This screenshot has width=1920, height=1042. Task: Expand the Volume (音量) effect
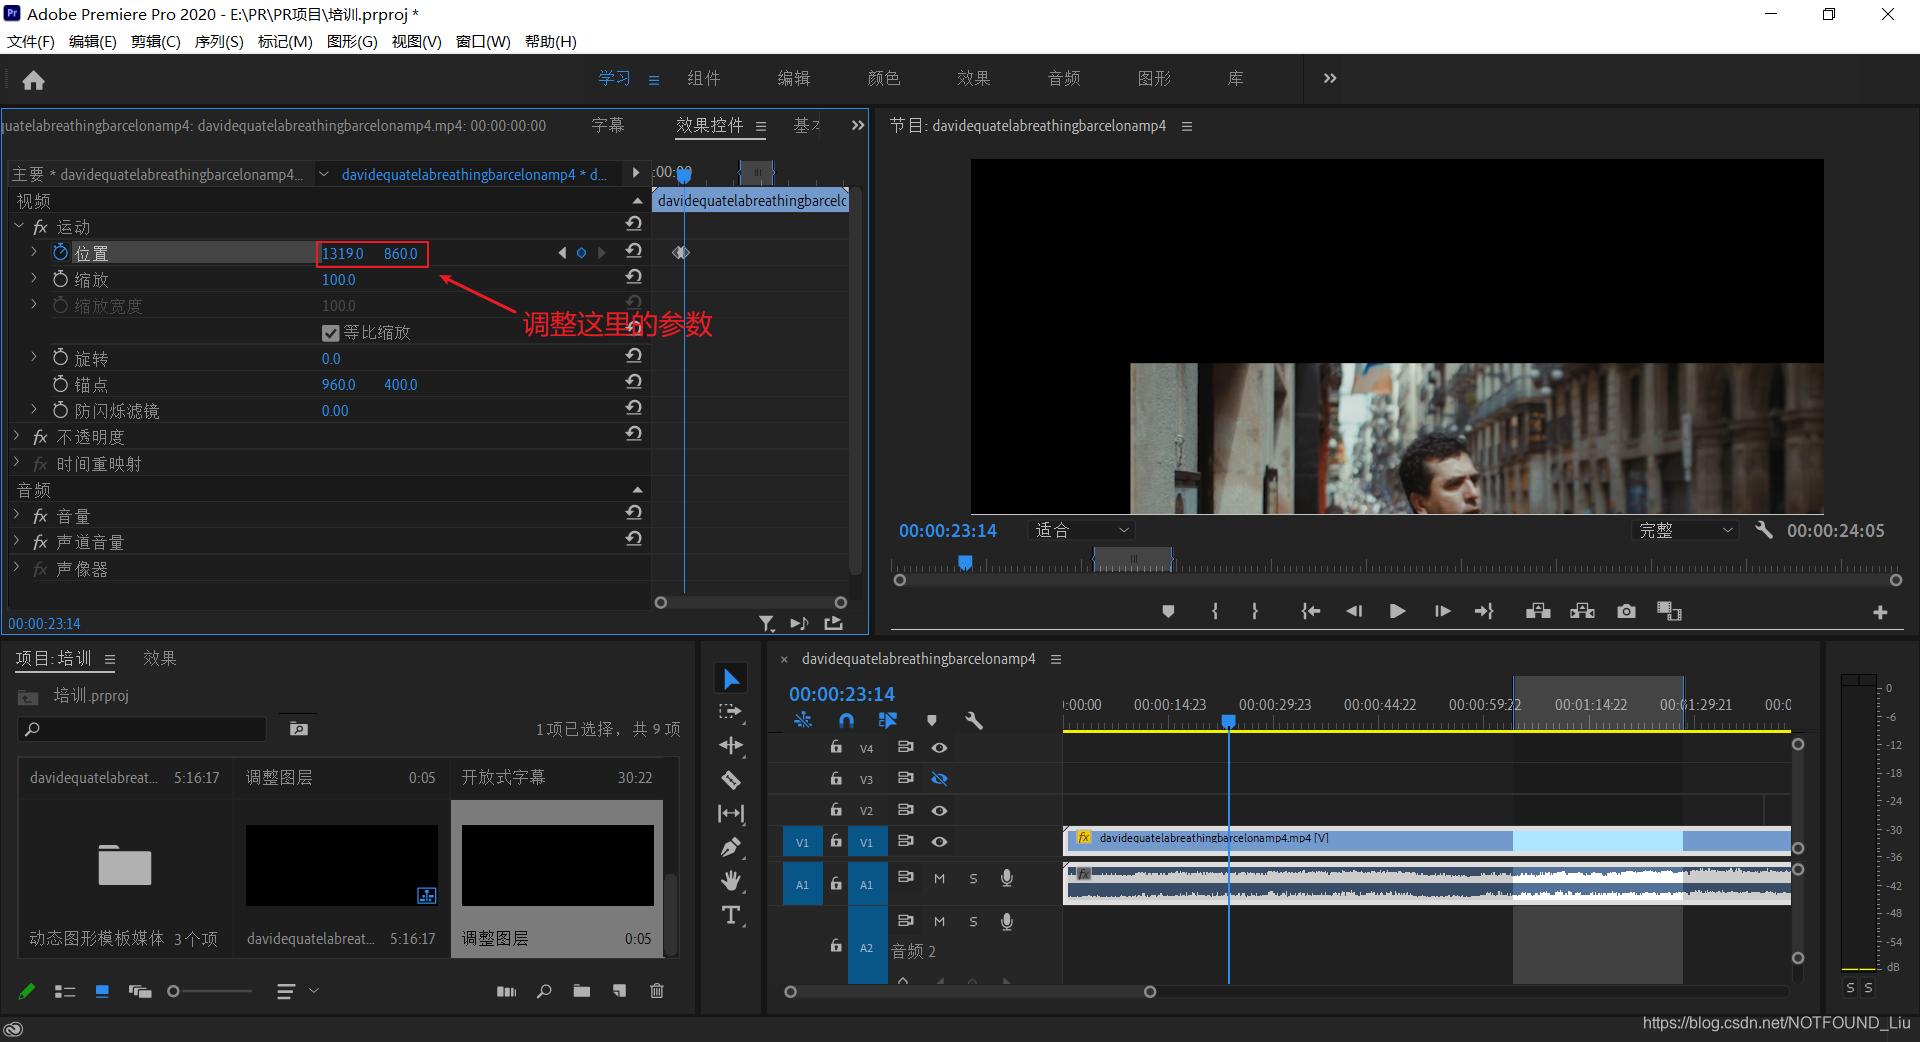coord(17,515)
